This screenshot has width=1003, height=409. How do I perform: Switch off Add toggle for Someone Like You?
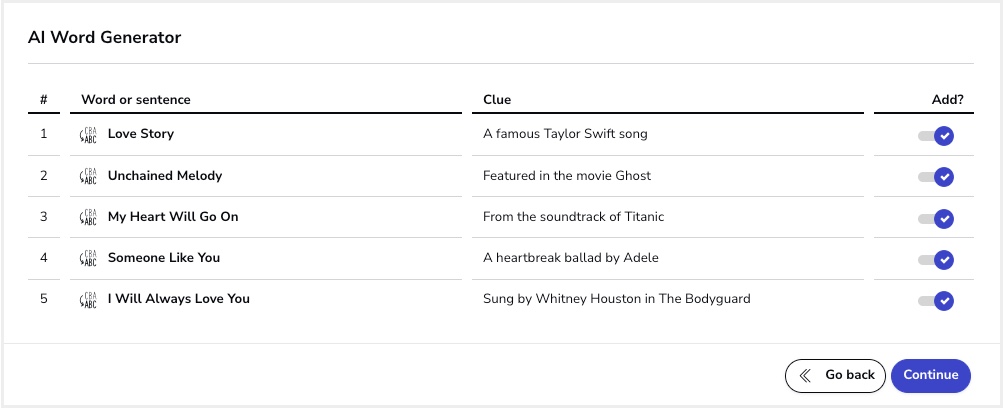936,260
